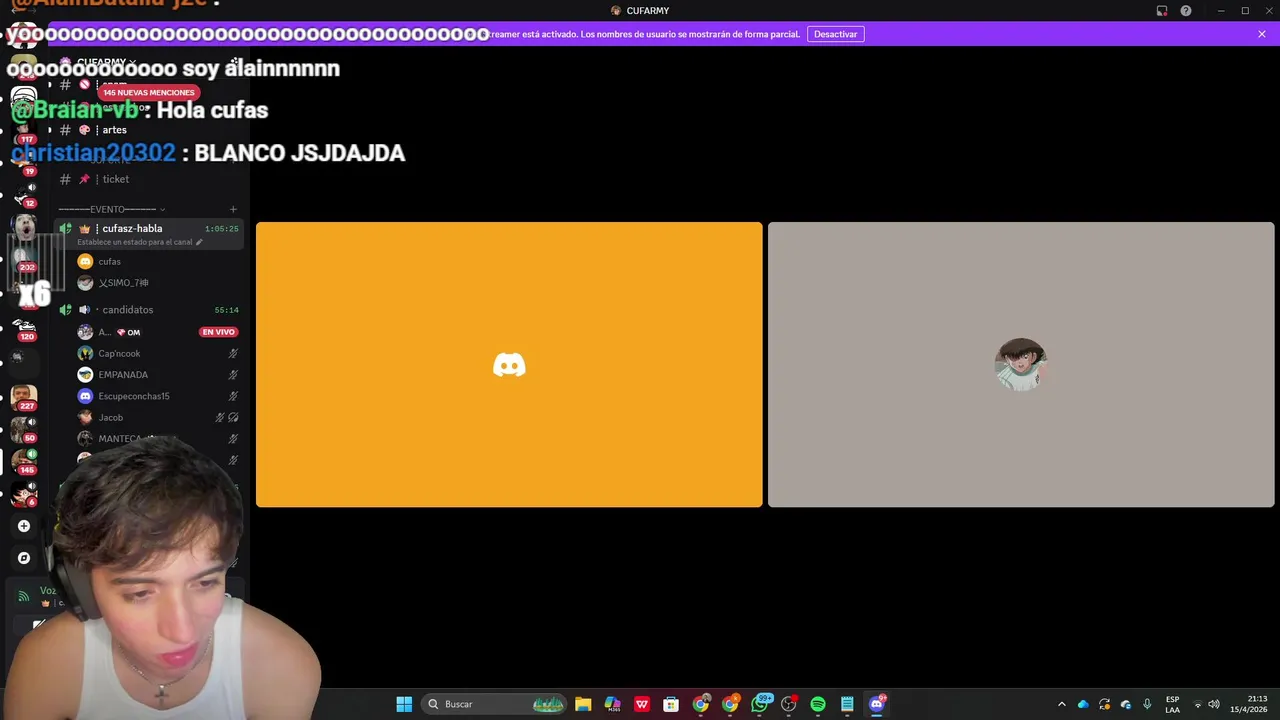Open the red WPS taskbar icon

click(642, 704)
